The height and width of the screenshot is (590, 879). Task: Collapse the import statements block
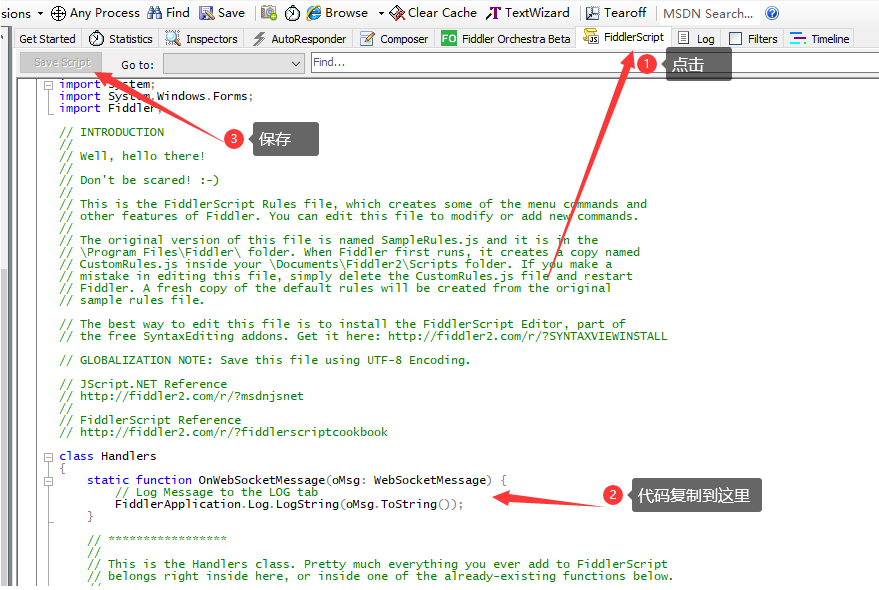coord(49,85)
